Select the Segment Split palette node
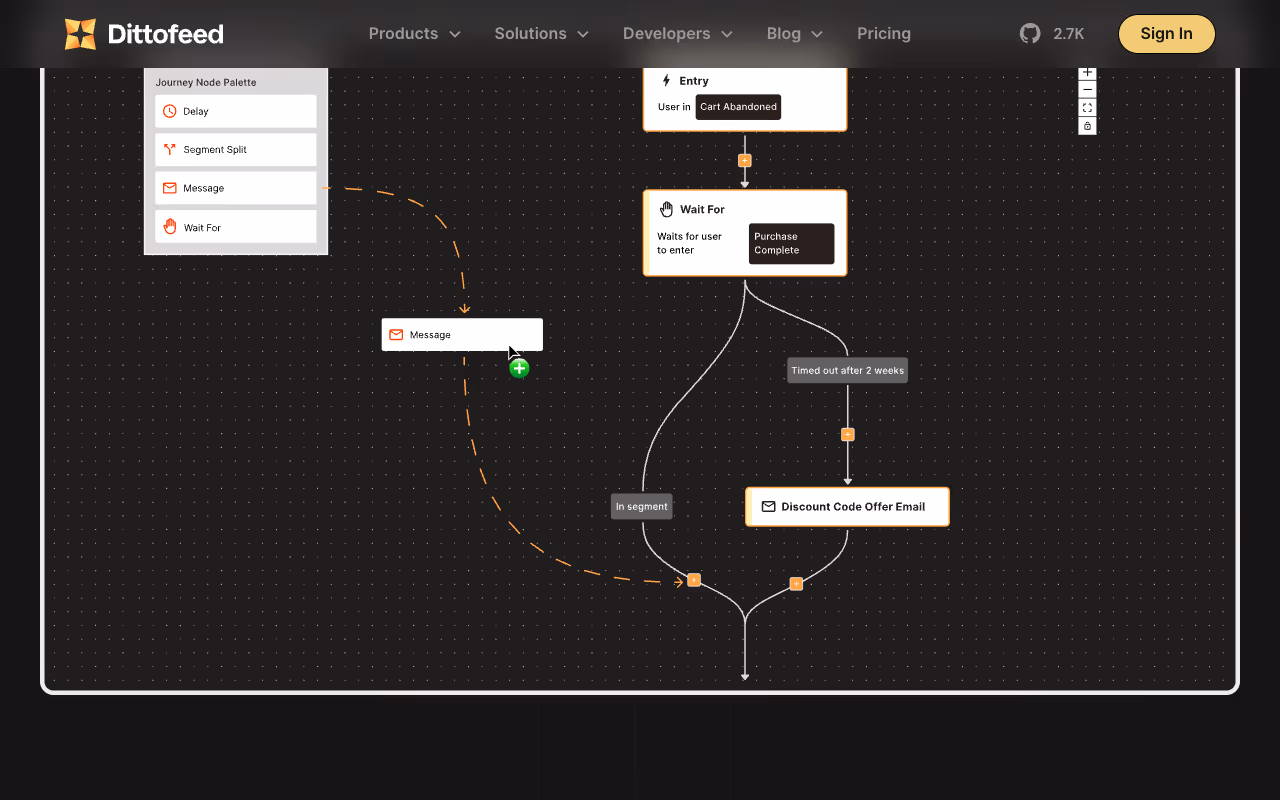This screenshot has height=800, width=1280. [236, 150]
